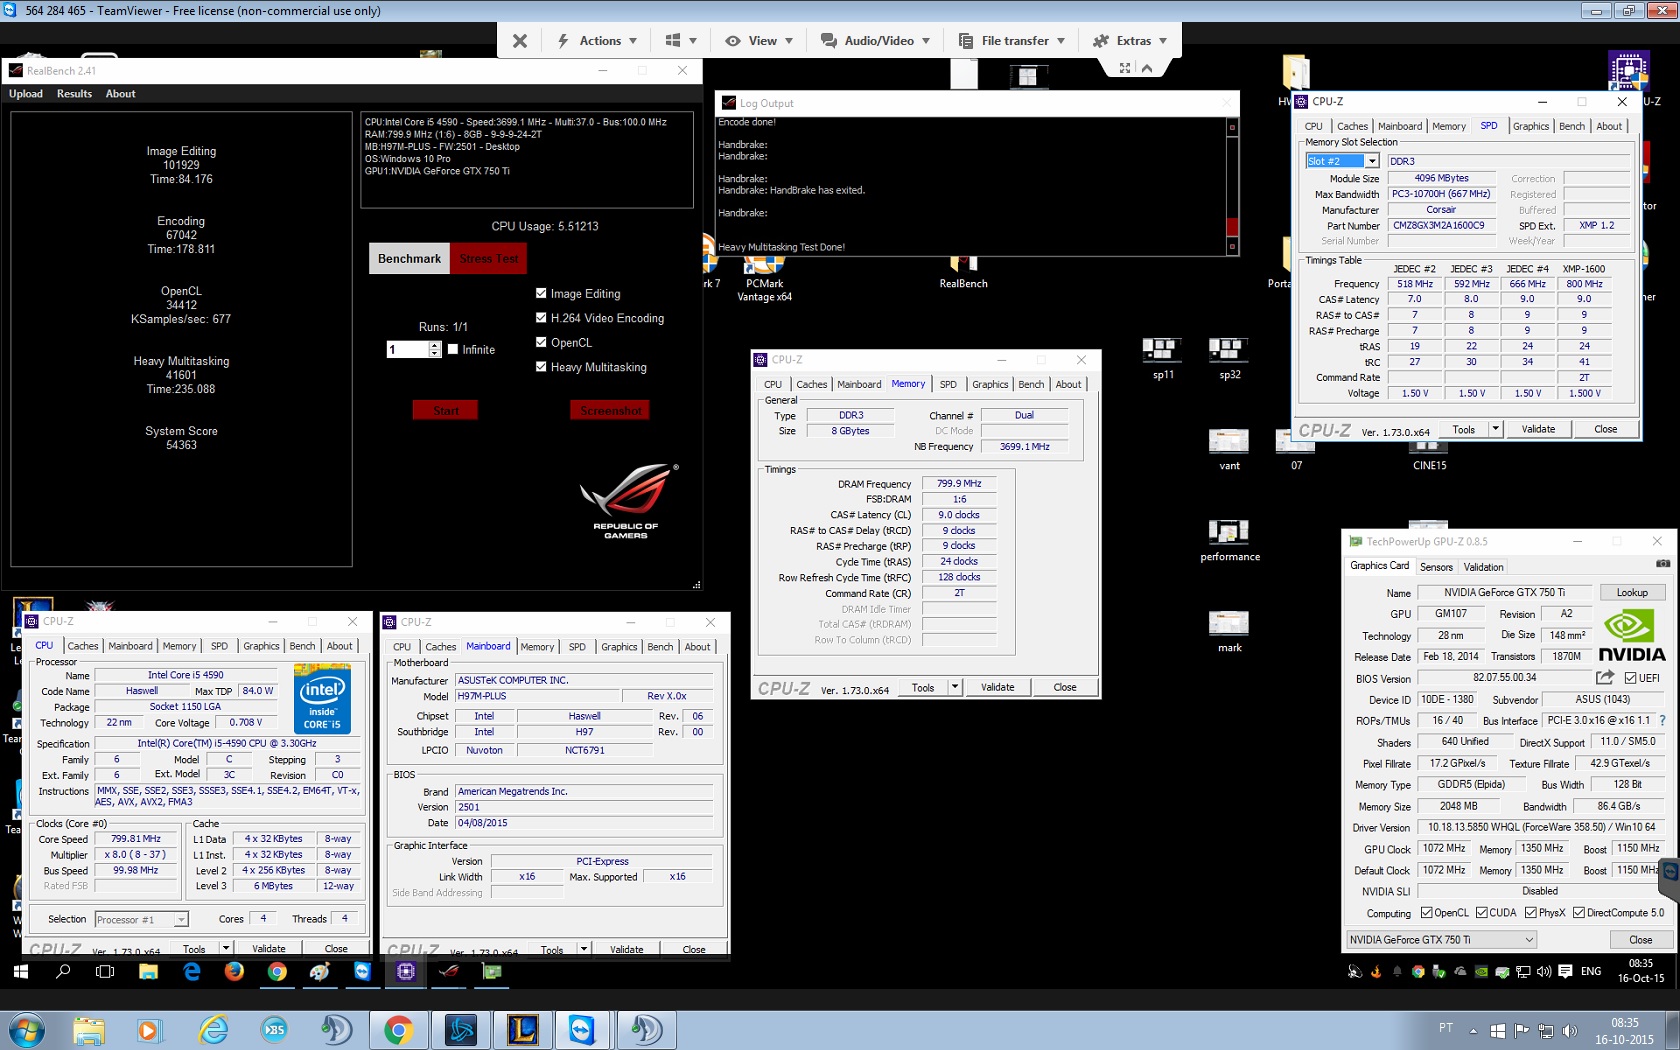Click the Stress Test button
1680x1050 pixels.
tap(488, 258)
